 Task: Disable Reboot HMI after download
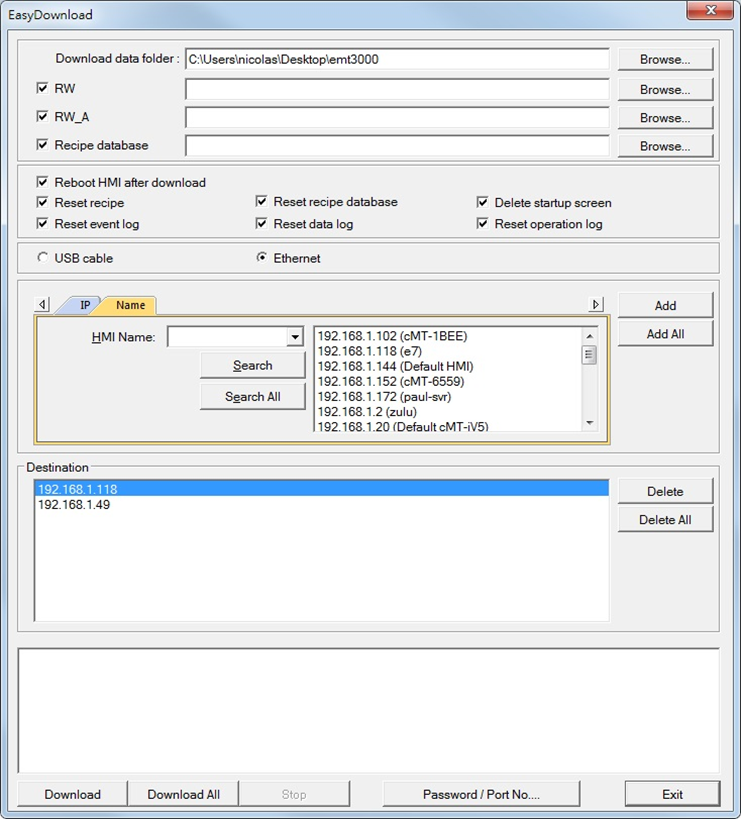pos(42,182)
